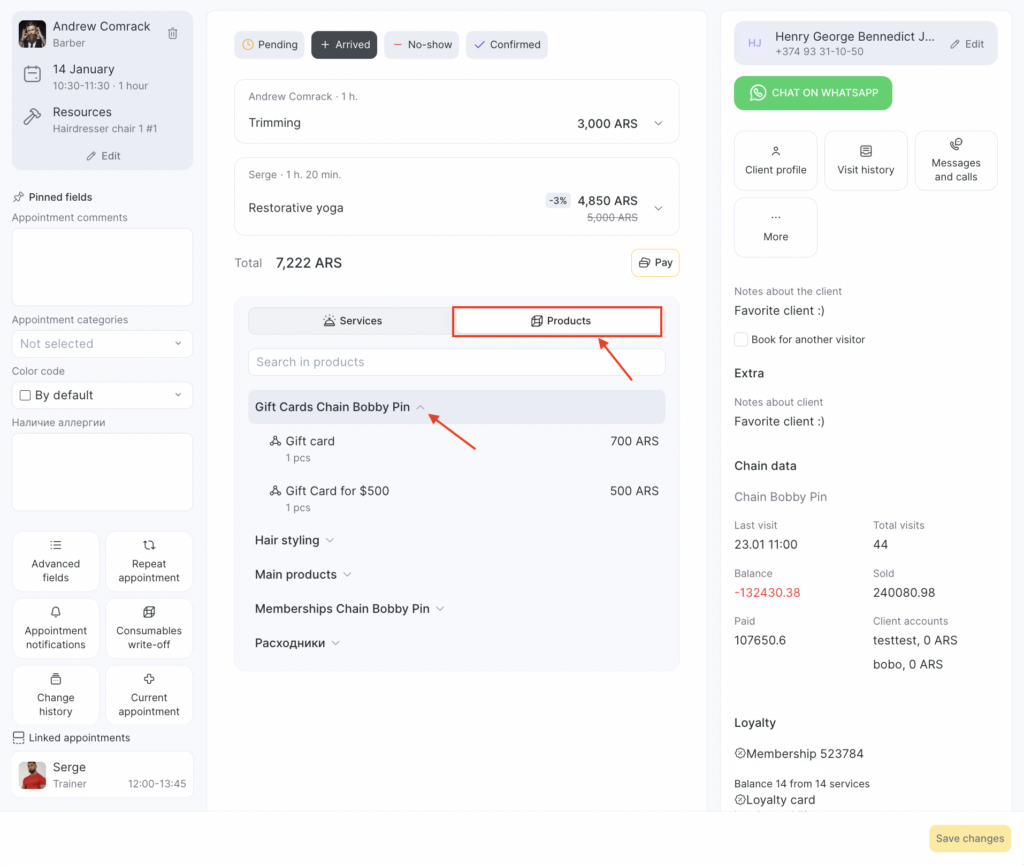
Task: Open Change history tile
Action: [56, 695]
